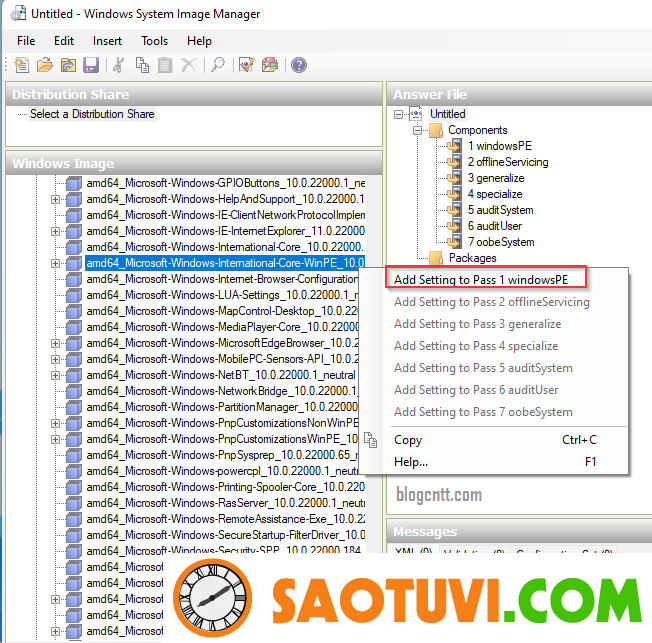Screen dimensions: 652x643
Task: Click the 2 offlineServicing pass icon
Action: pyautogui.click(x=454, y=162)
